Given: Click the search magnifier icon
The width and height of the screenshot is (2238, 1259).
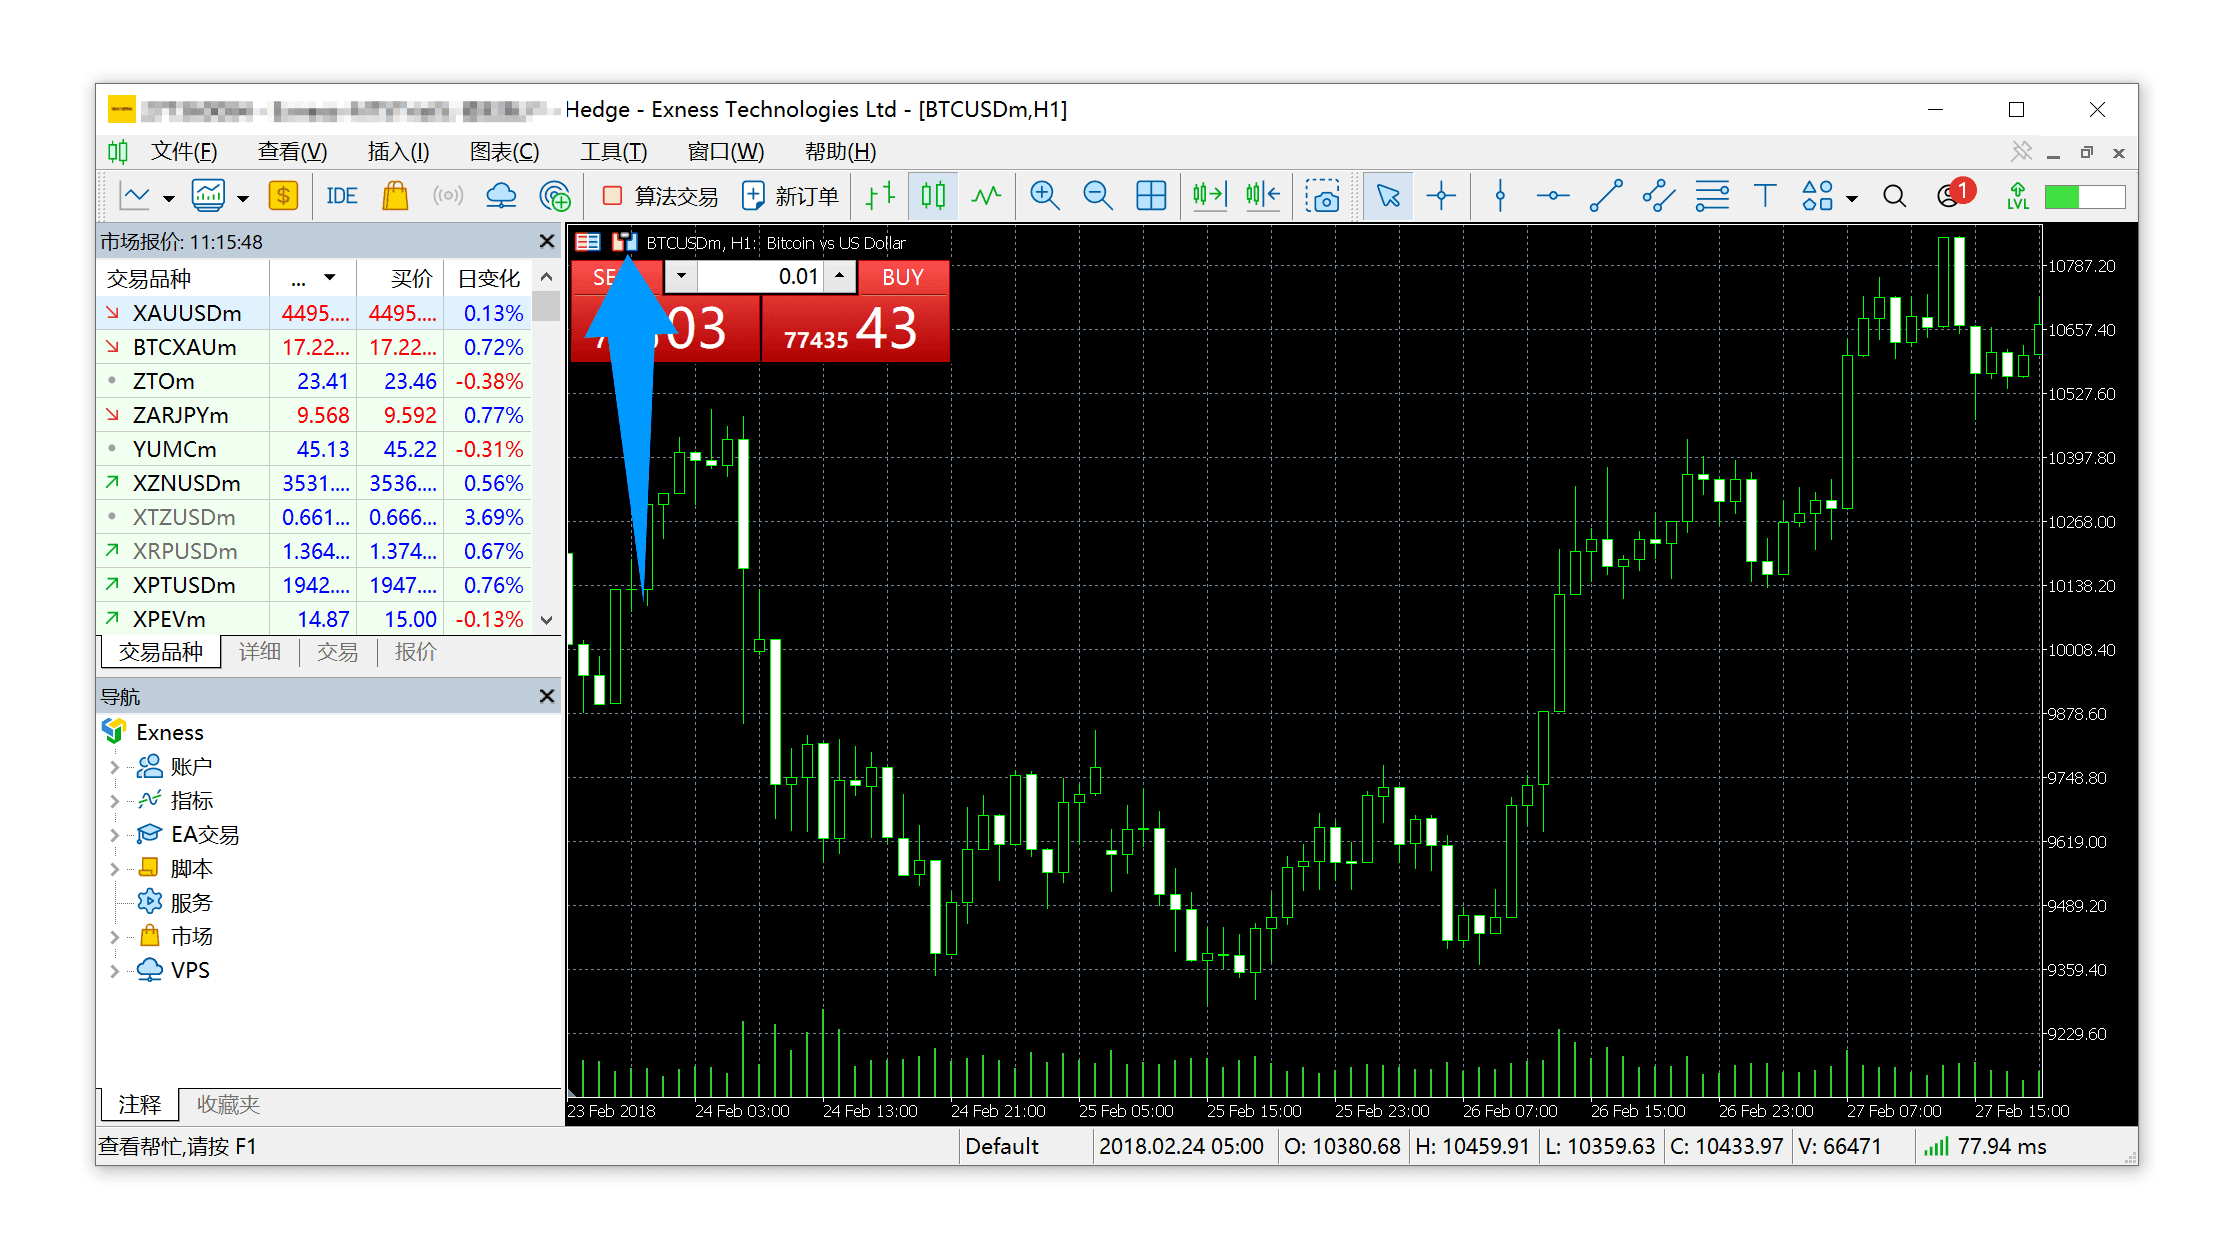Looking at the screenshot, I should coord(1895,196).
